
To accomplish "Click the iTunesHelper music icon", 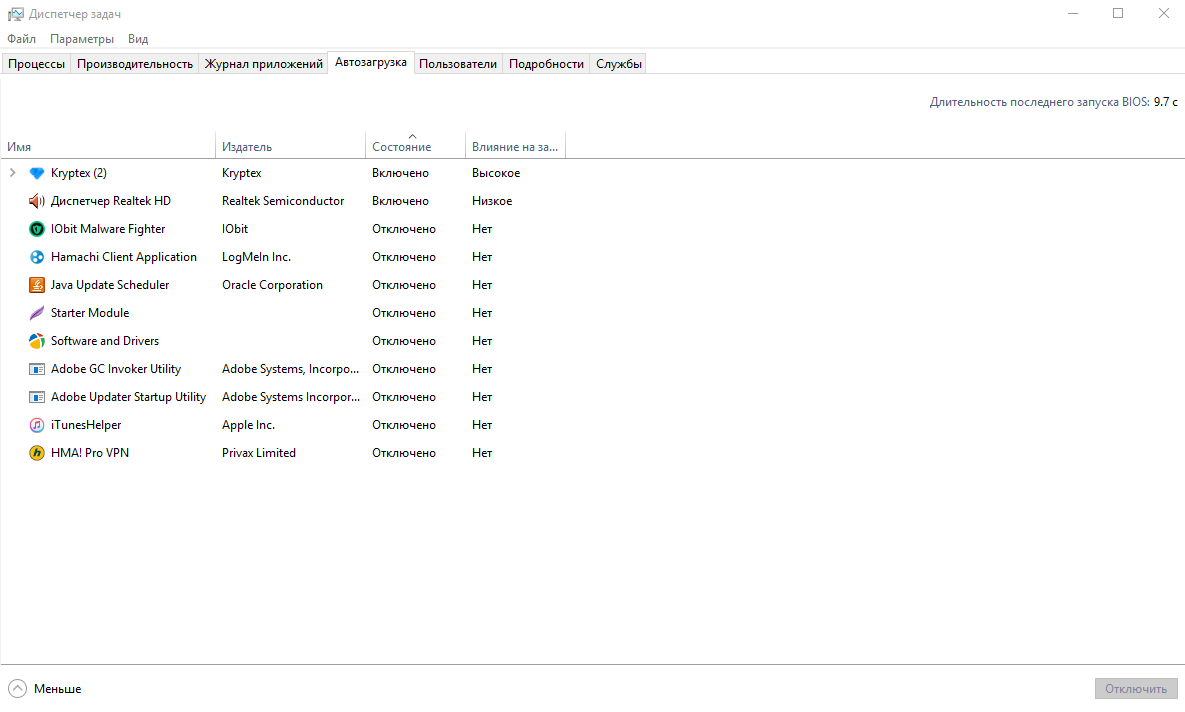I will [36, 425].
